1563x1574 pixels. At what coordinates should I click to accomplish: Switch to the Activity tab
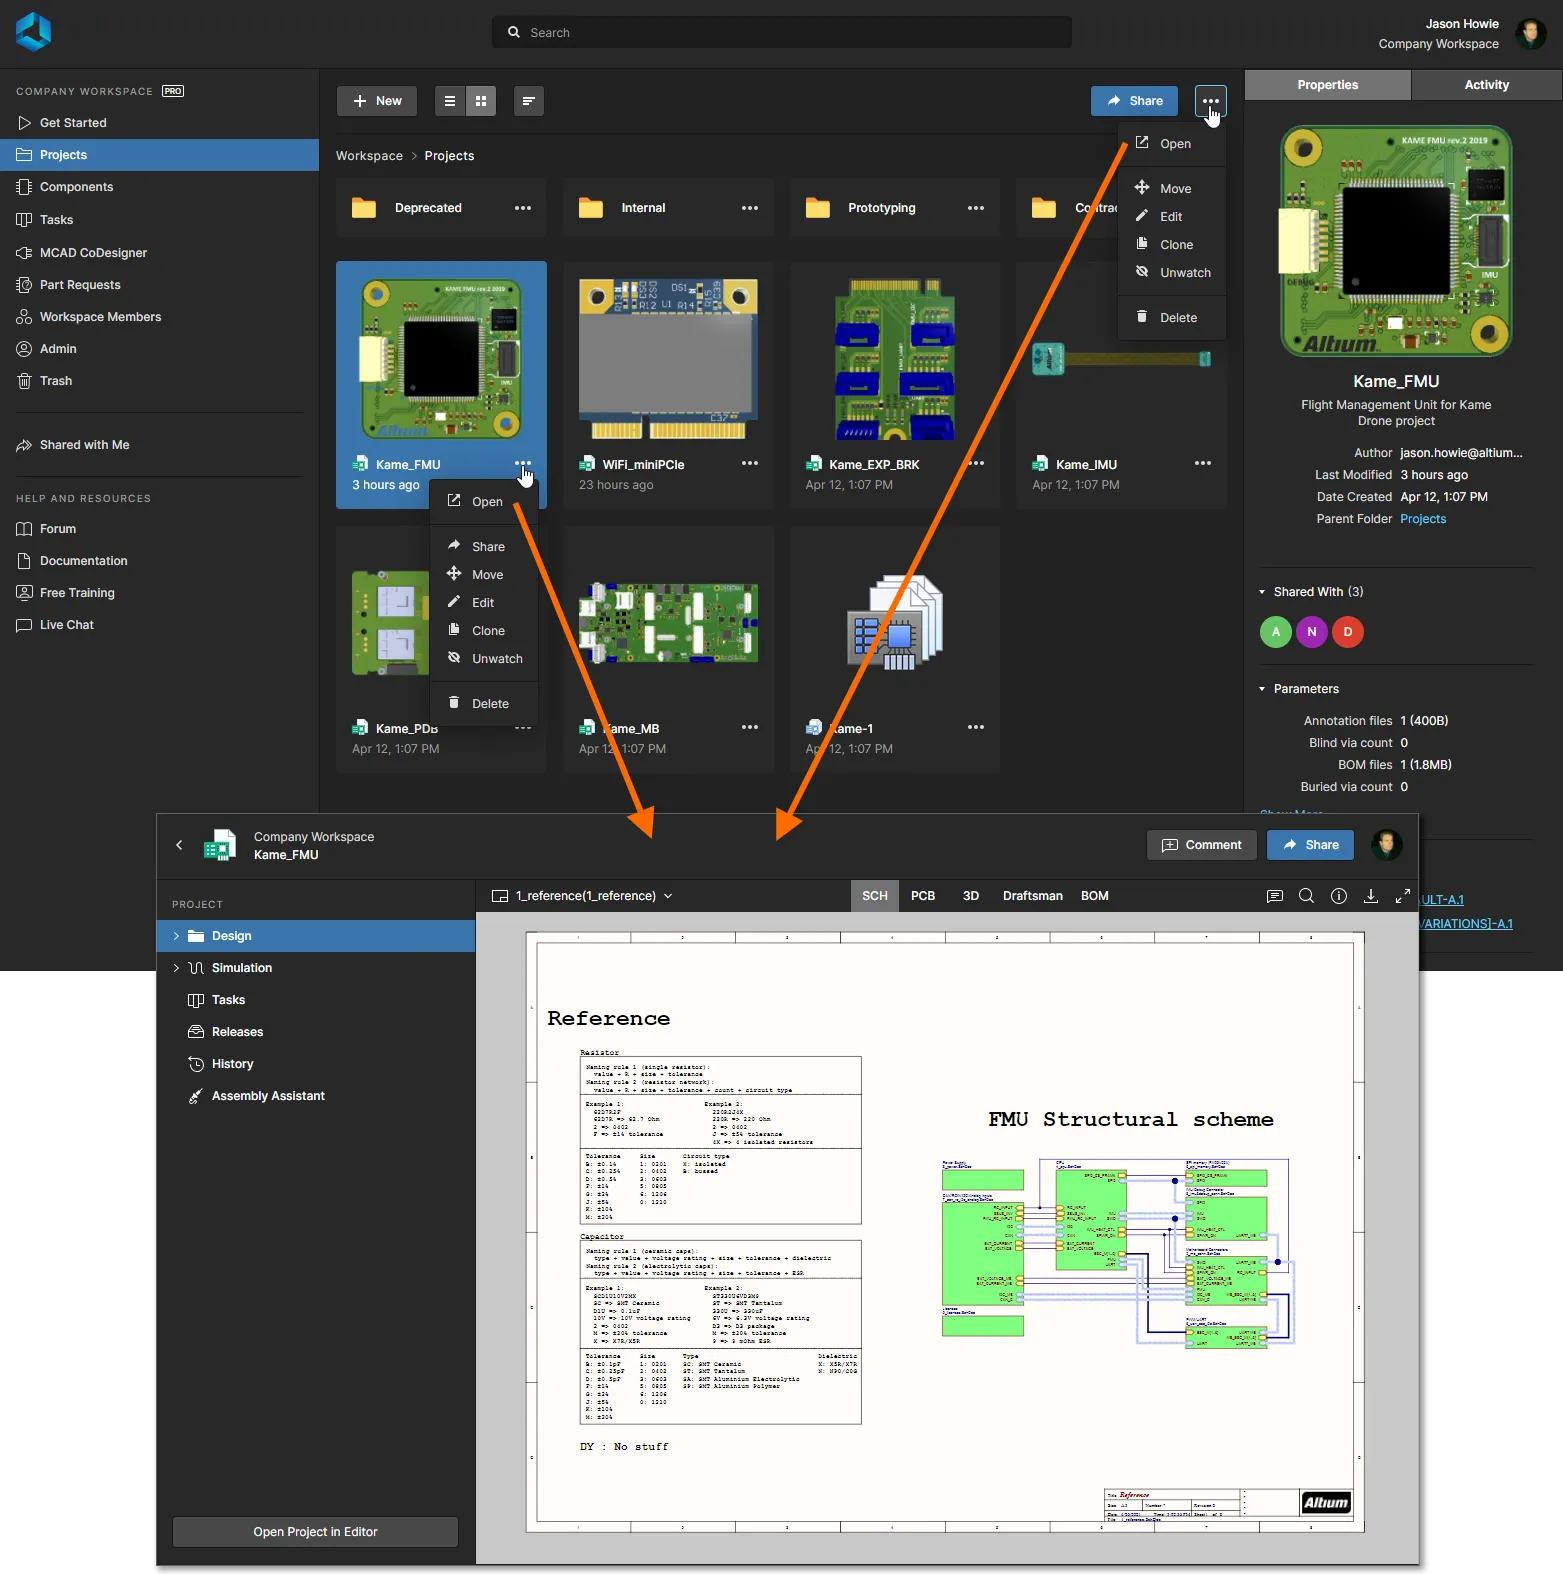(x=1487, y=85)
